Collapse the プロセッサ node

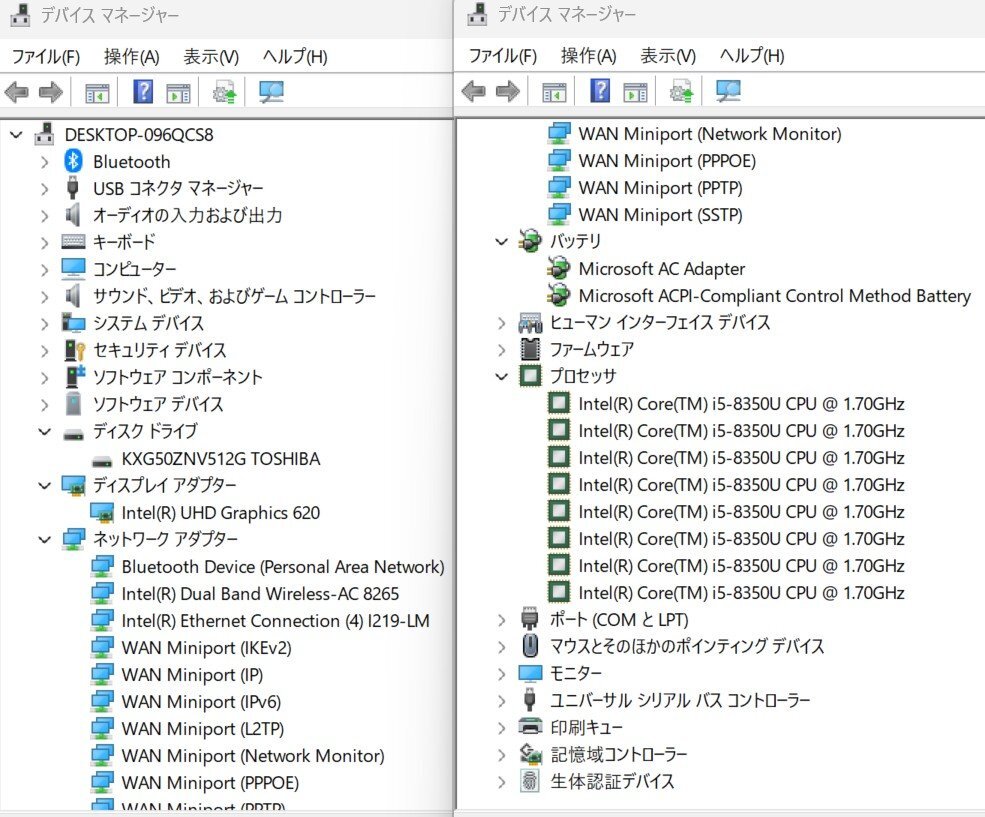[501, 376]
